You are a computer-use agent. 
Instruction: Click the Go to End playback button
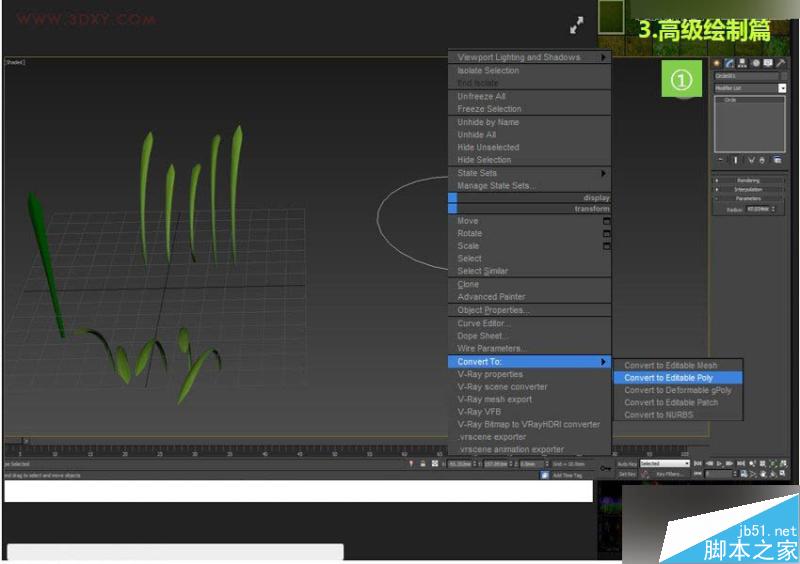pyautogui.click(x=741, y=463)
